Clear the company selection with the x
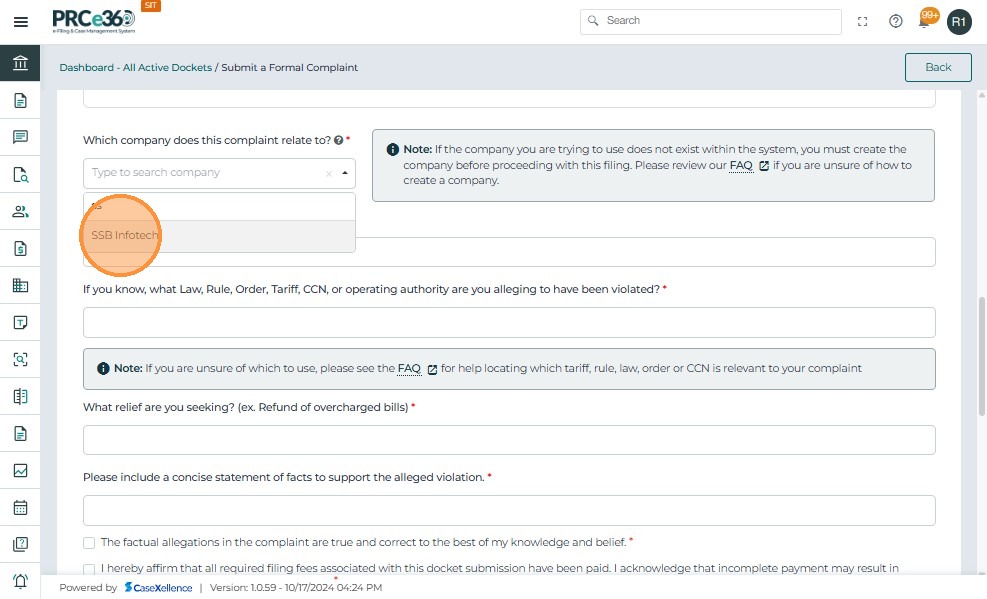 (x=328, y=174)
